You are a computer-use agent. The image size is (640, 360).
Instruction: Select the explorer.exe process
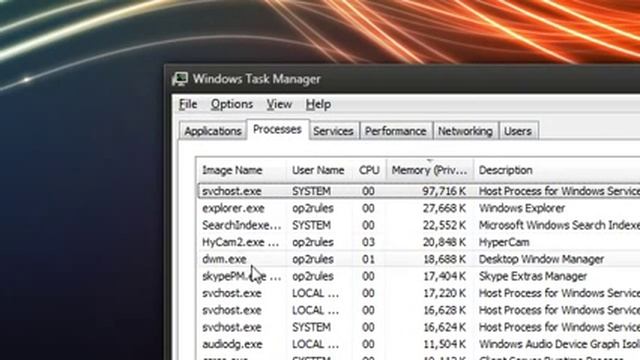point(419,208)
